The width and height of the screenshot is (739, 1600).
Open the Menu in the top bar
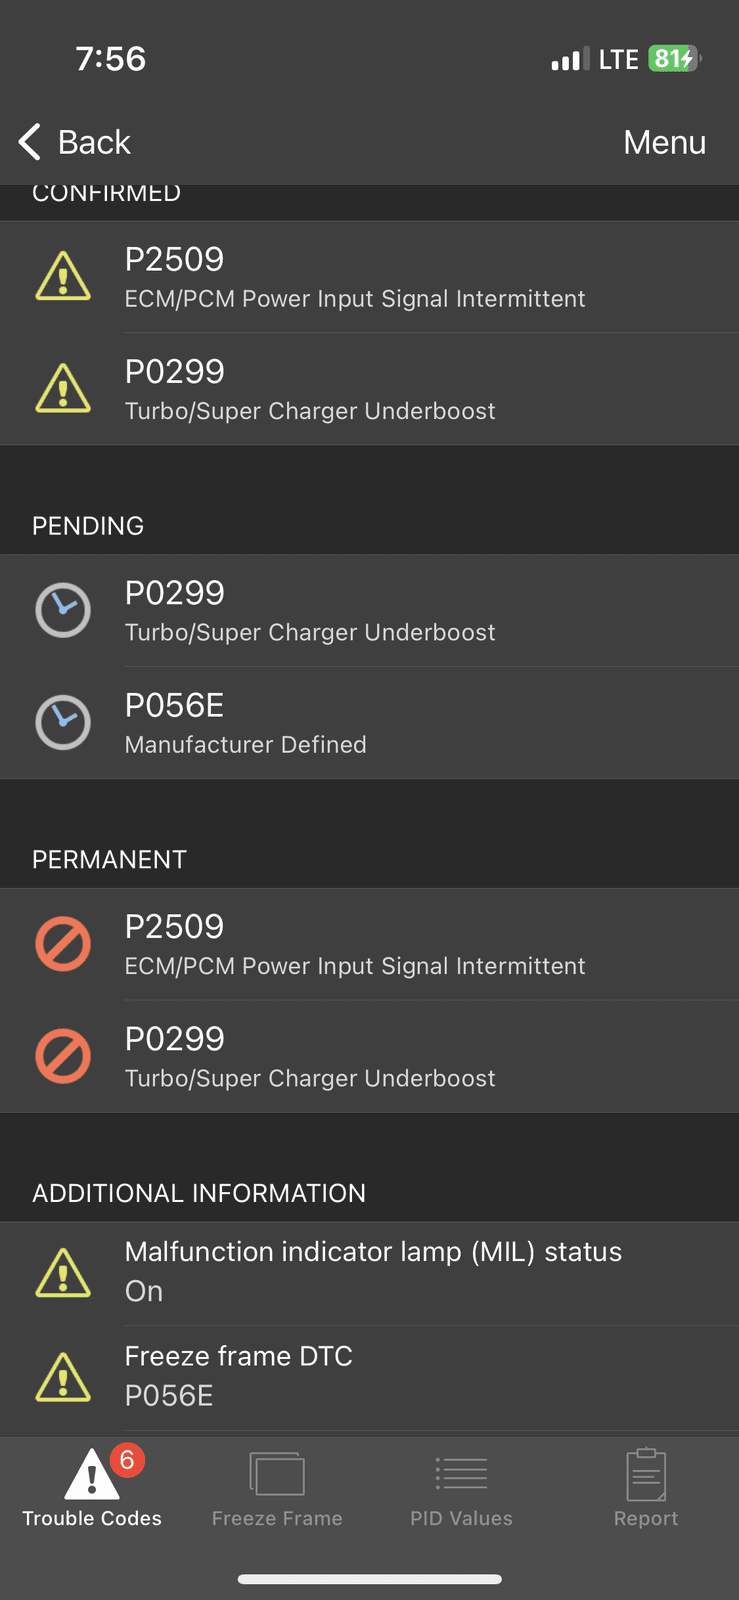[x=665, y=142]
